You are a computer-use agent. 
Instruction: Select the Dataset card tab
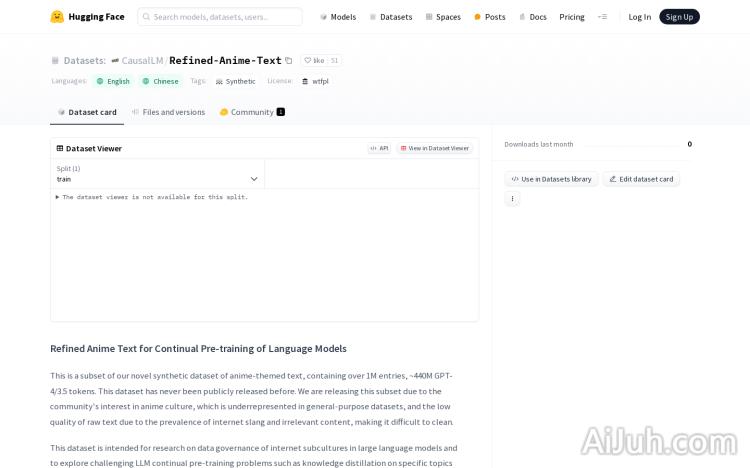[87, 112]
